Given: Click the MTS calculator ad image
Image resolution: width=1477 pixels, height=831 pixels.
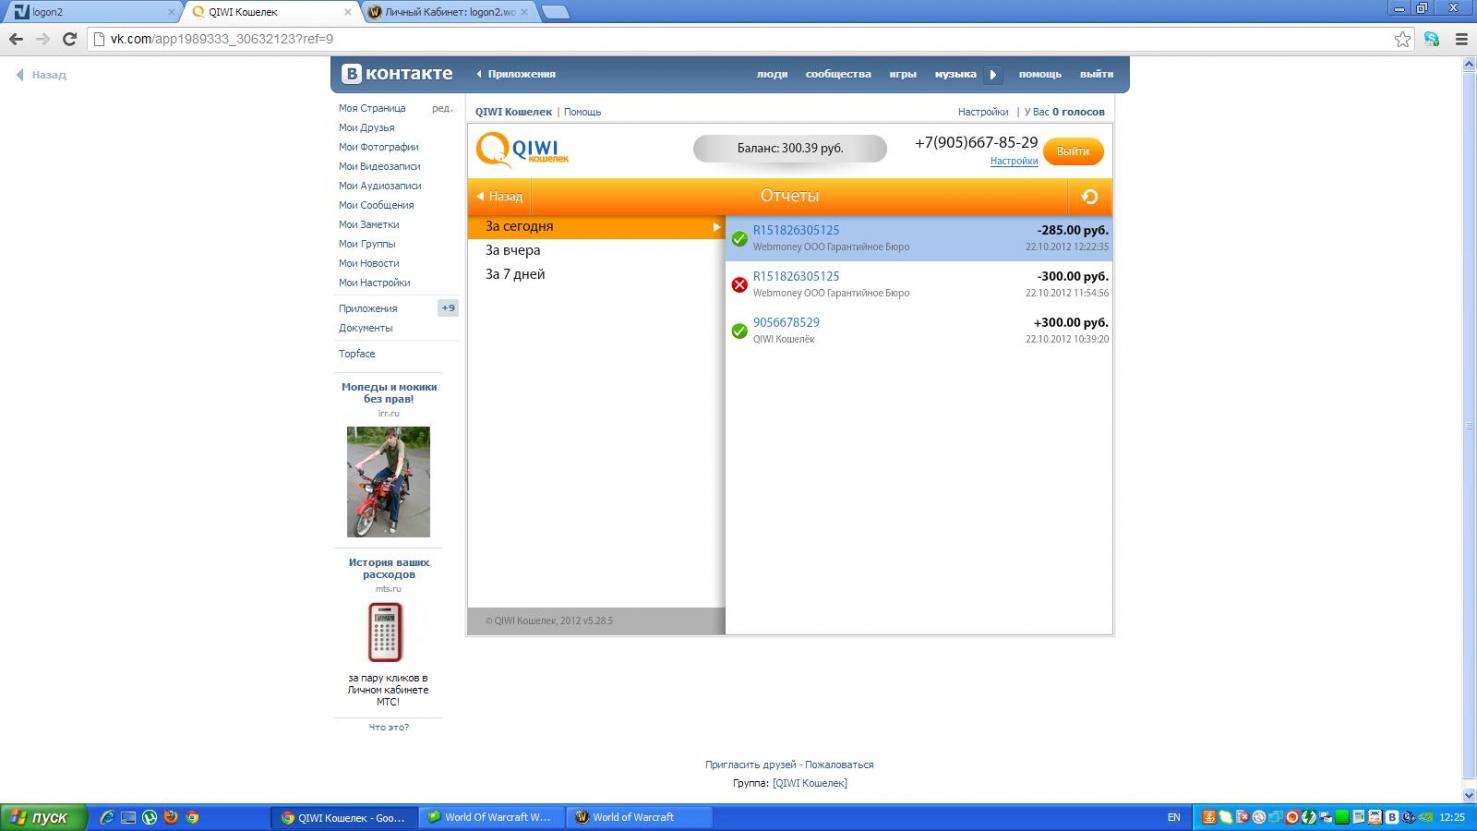Looking at the screenshot, I should point(386,632).
